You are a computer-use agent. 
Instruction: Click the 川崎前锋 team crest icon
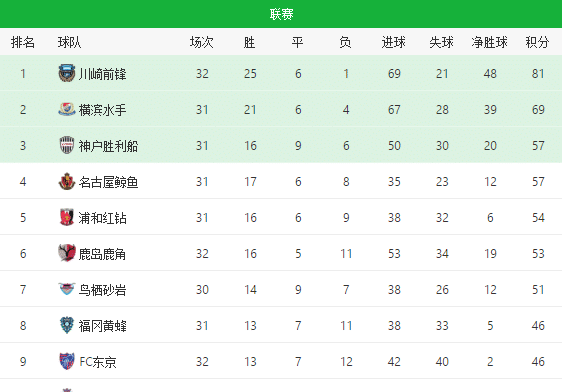(x=67, y=73)
